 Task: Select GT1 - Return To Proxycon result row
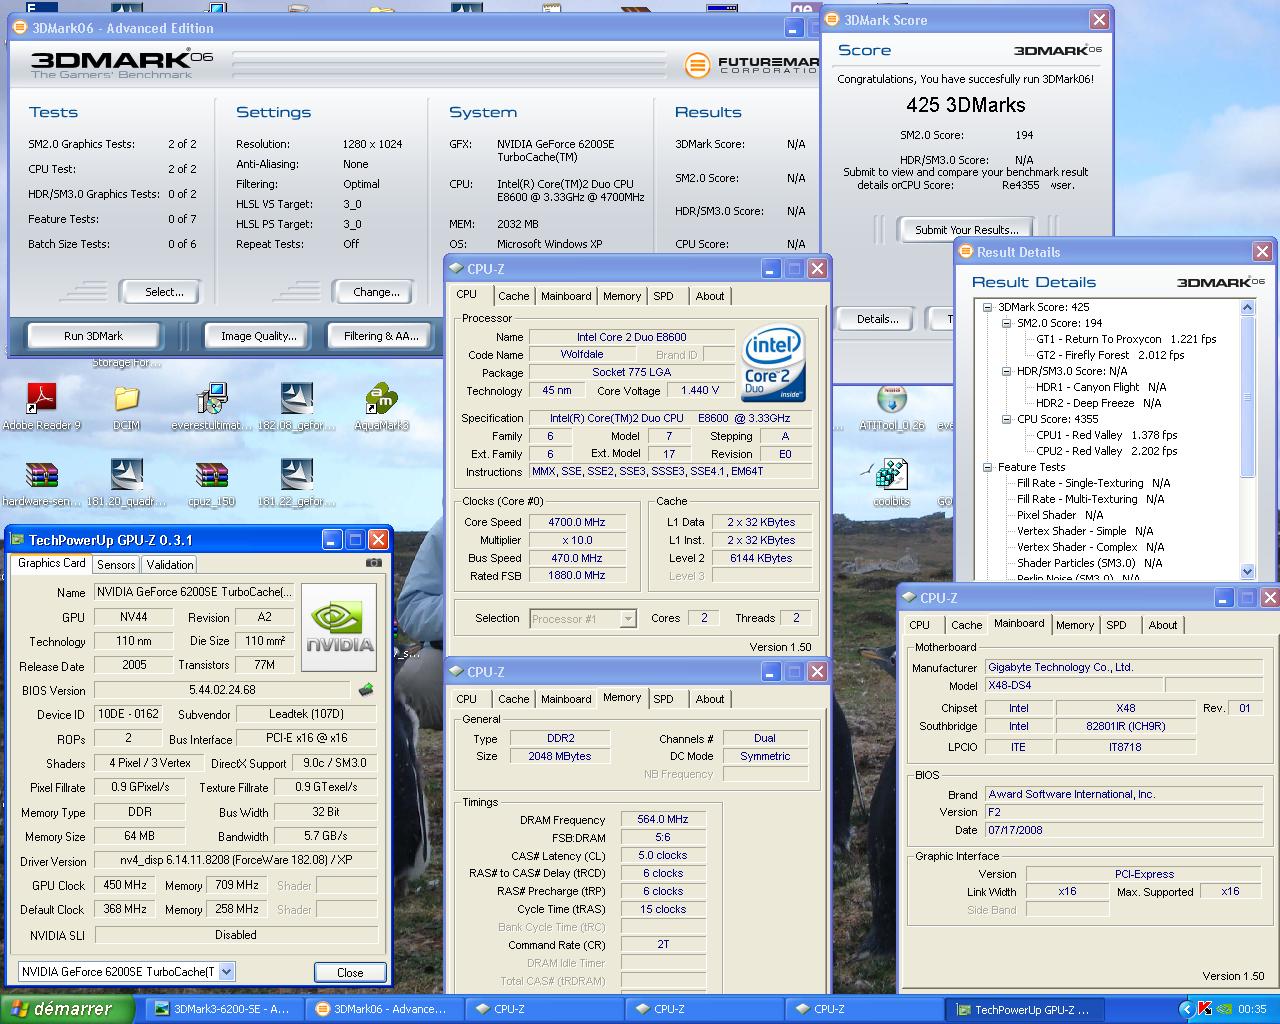[x=1126, y=339]
